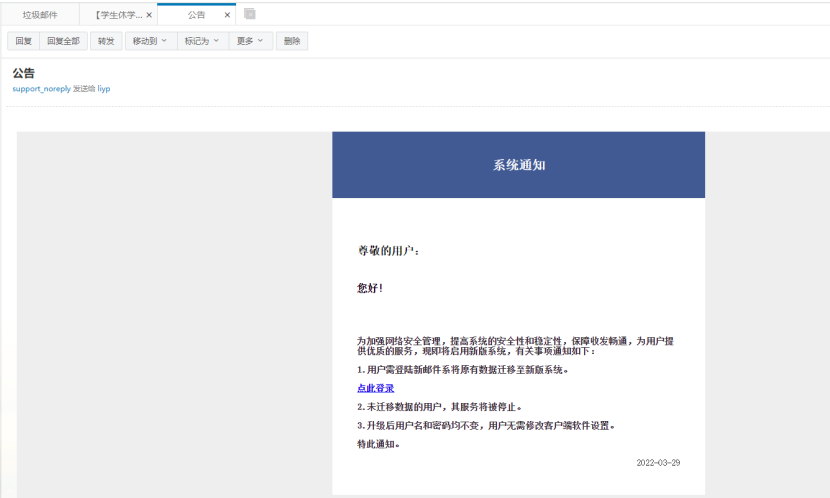The height and width of the screenshot is (498, 830).
Task: Delete the email with 删除
Action: (x=292, y=41)
